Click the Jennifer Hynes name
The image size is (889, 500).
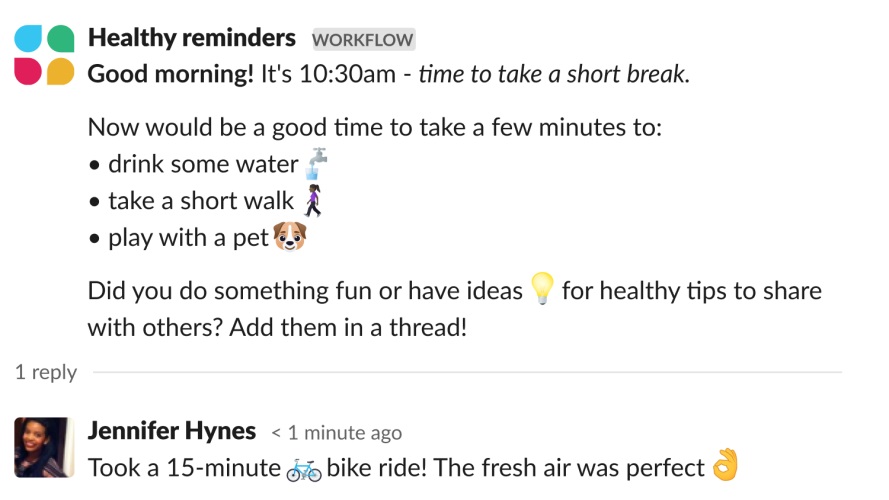pos(172,431)
